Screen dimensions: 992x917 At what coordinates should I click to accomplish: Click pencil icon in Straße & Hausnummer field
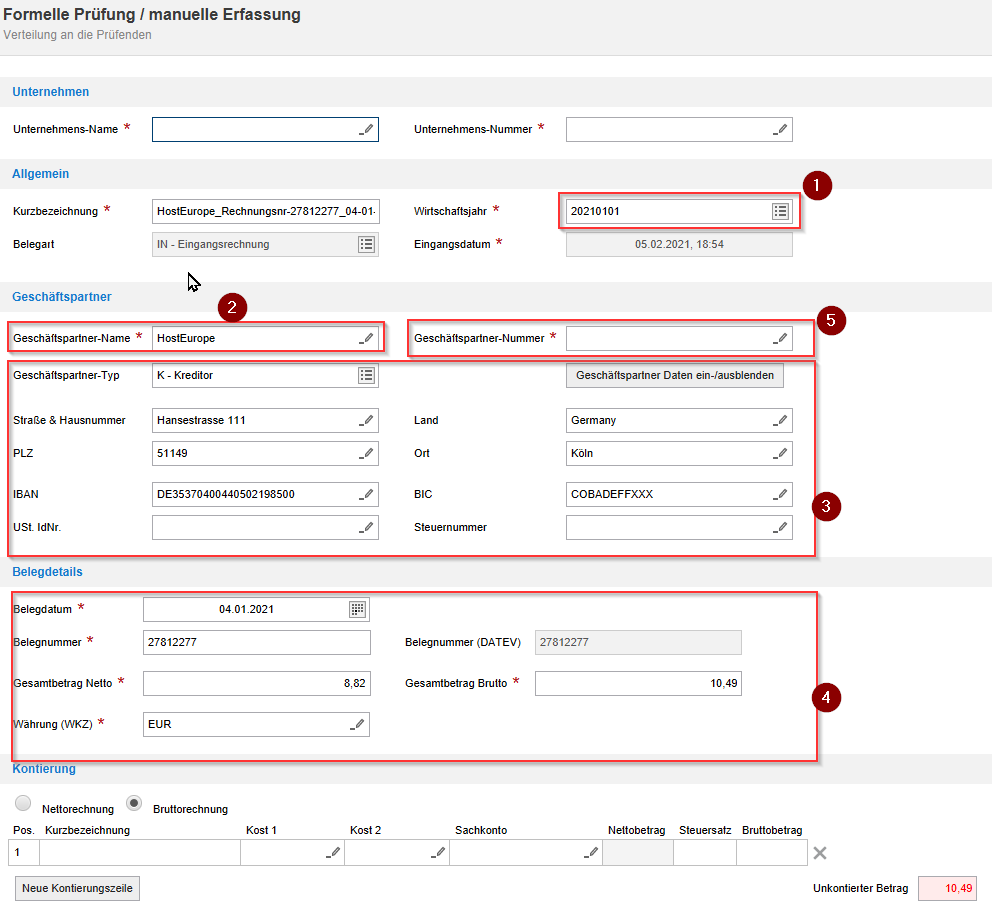[x=366, y=420]
